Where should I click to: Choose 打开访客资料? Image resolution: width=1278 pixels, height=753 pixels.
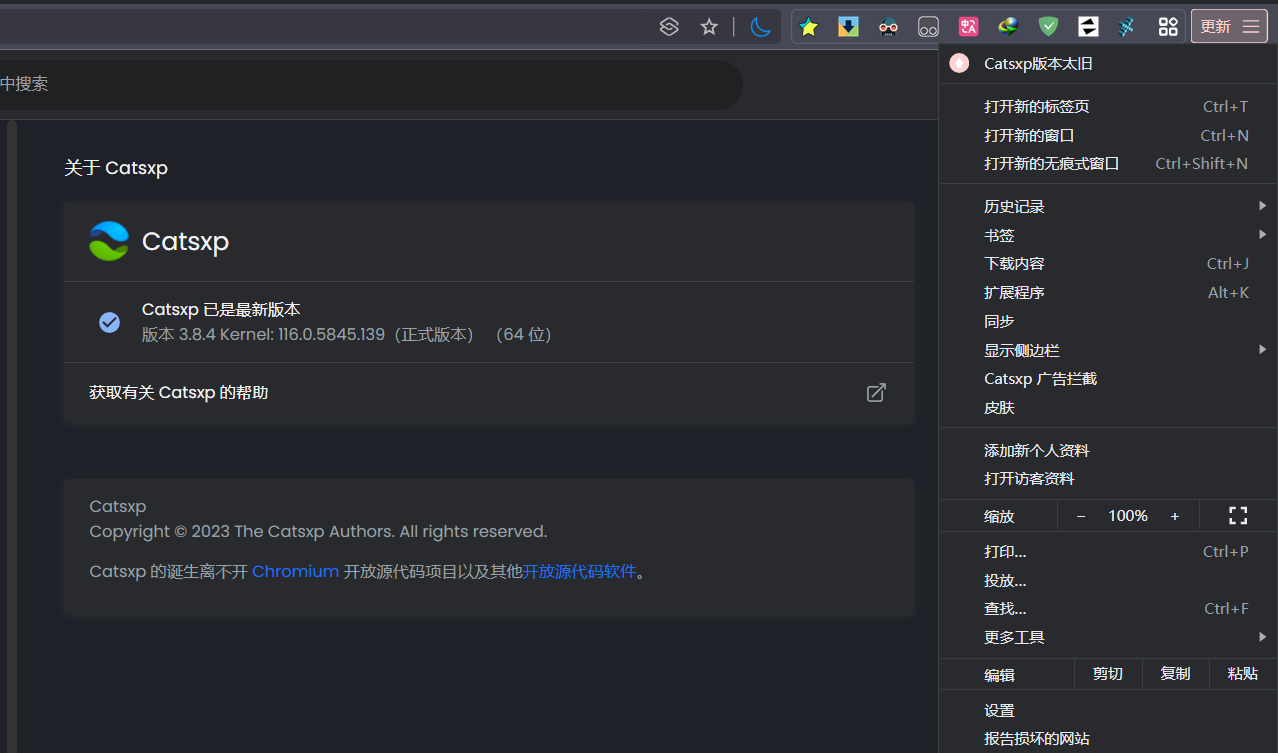1108,479
